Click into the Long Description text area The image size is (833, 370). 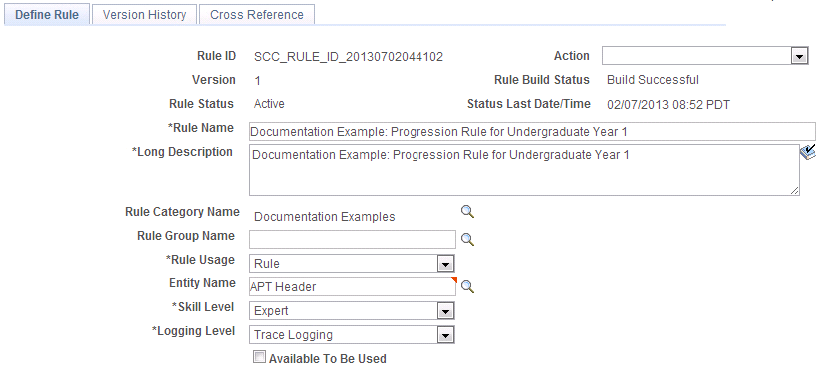524,170
